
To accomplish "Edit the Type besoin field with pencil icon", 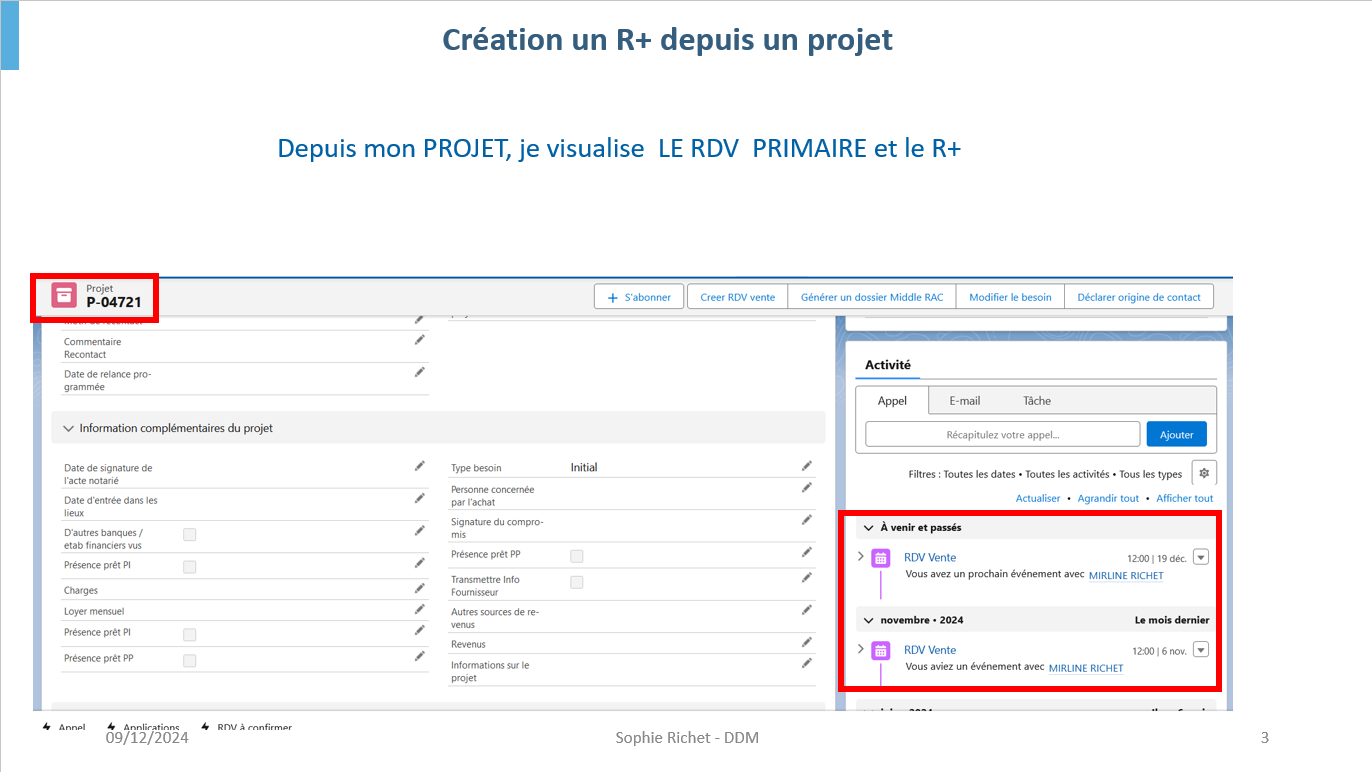I will coord(806,466).
